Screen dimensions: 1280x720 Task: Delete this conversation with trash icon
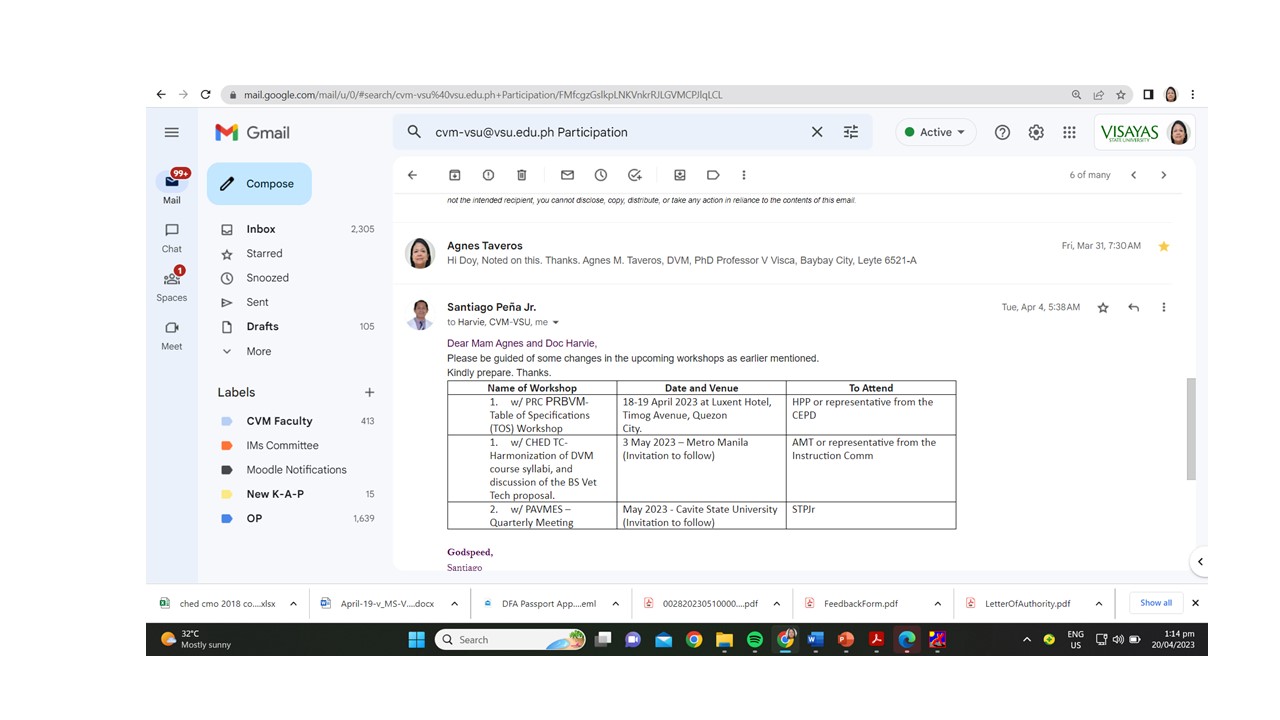pos(521,175)
